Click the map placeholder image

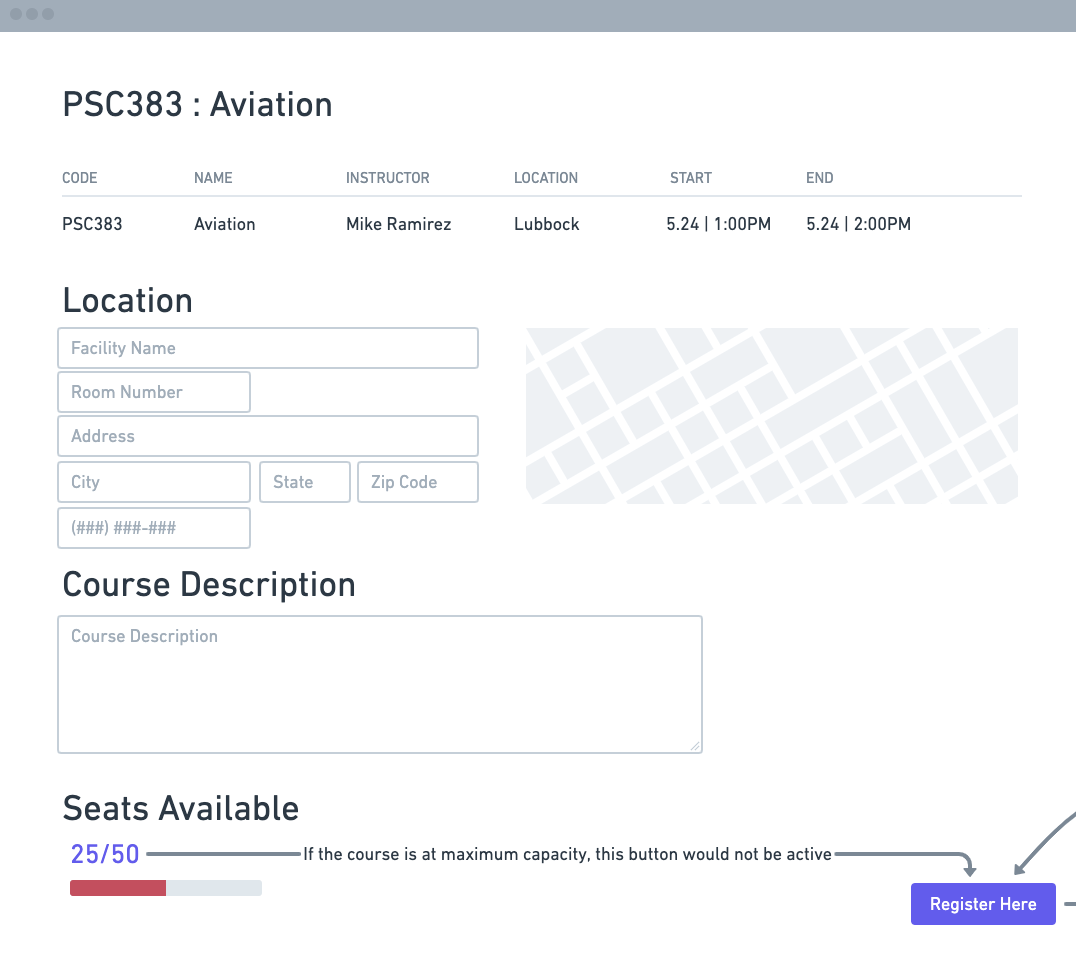[x=771, y=416]
